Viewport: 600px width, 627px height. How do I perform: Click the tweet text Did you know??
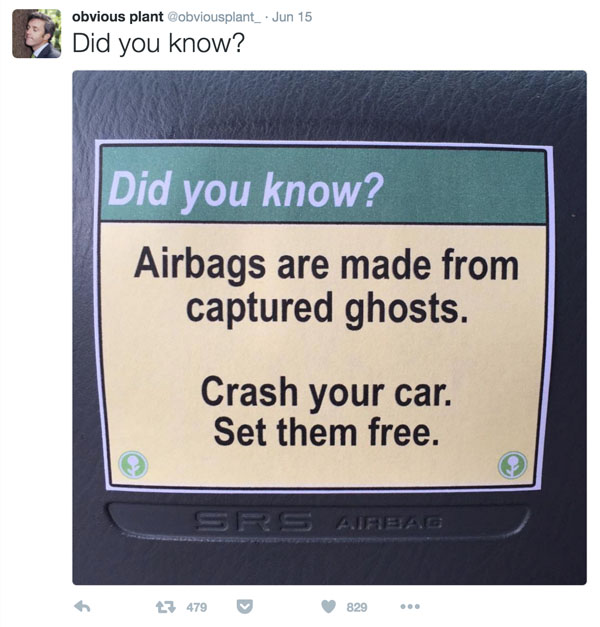coord(158,43)
